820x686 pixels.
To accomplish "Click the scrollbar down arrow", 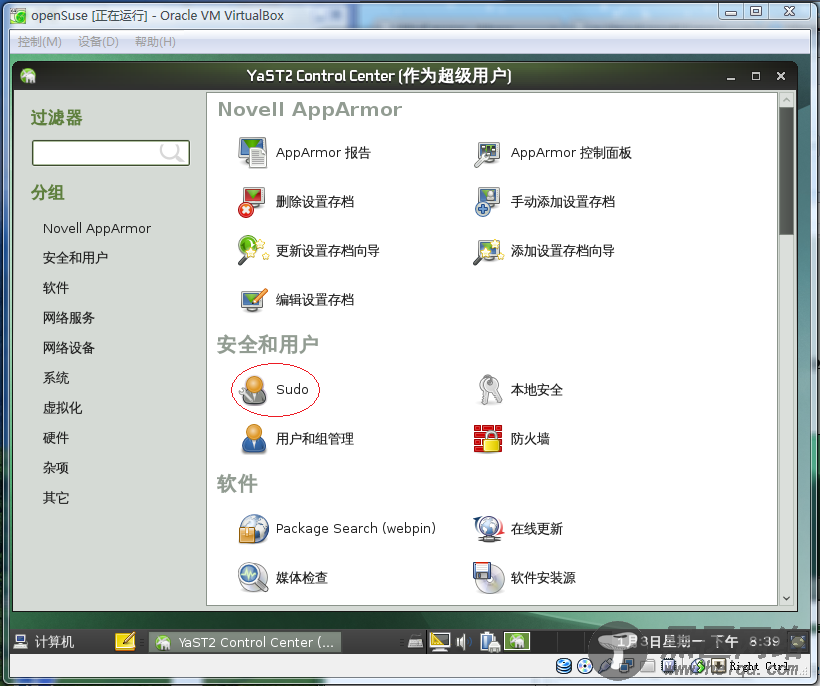I will click(x=786, y=598).
